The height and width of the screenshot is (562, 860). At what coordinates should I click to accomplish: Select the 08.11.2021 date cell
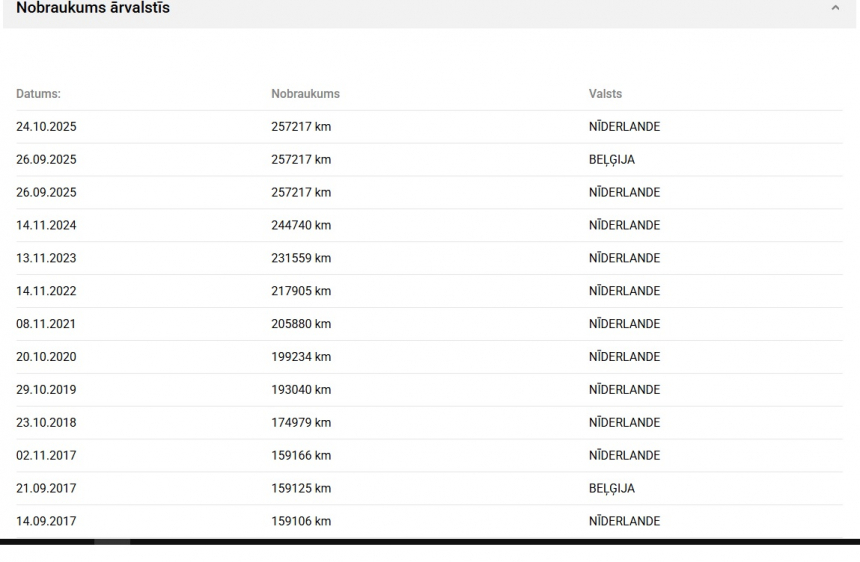(x=46, y=324)
